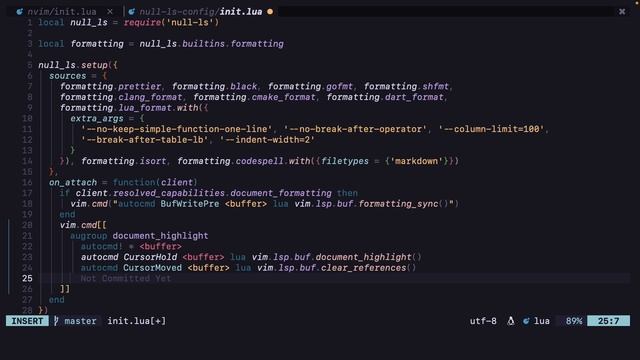Click autocmd! * <buffer> on line 22
Image resolution: width=640 pixels, height=360 pixels.
(x=131, y=247)
